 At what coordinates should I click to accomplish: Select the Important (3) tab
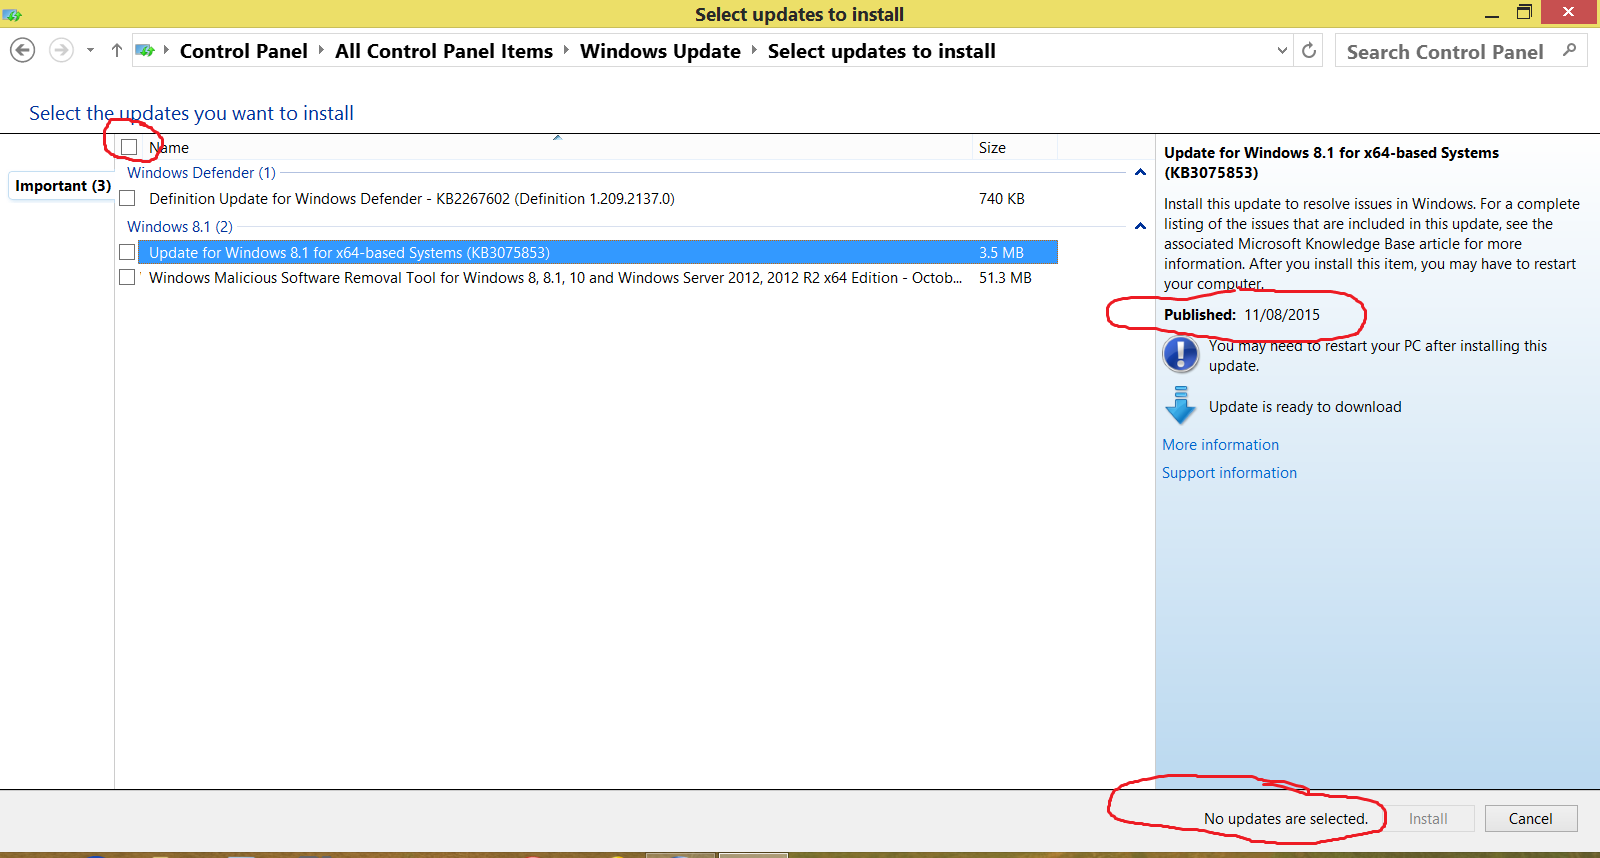62,186
